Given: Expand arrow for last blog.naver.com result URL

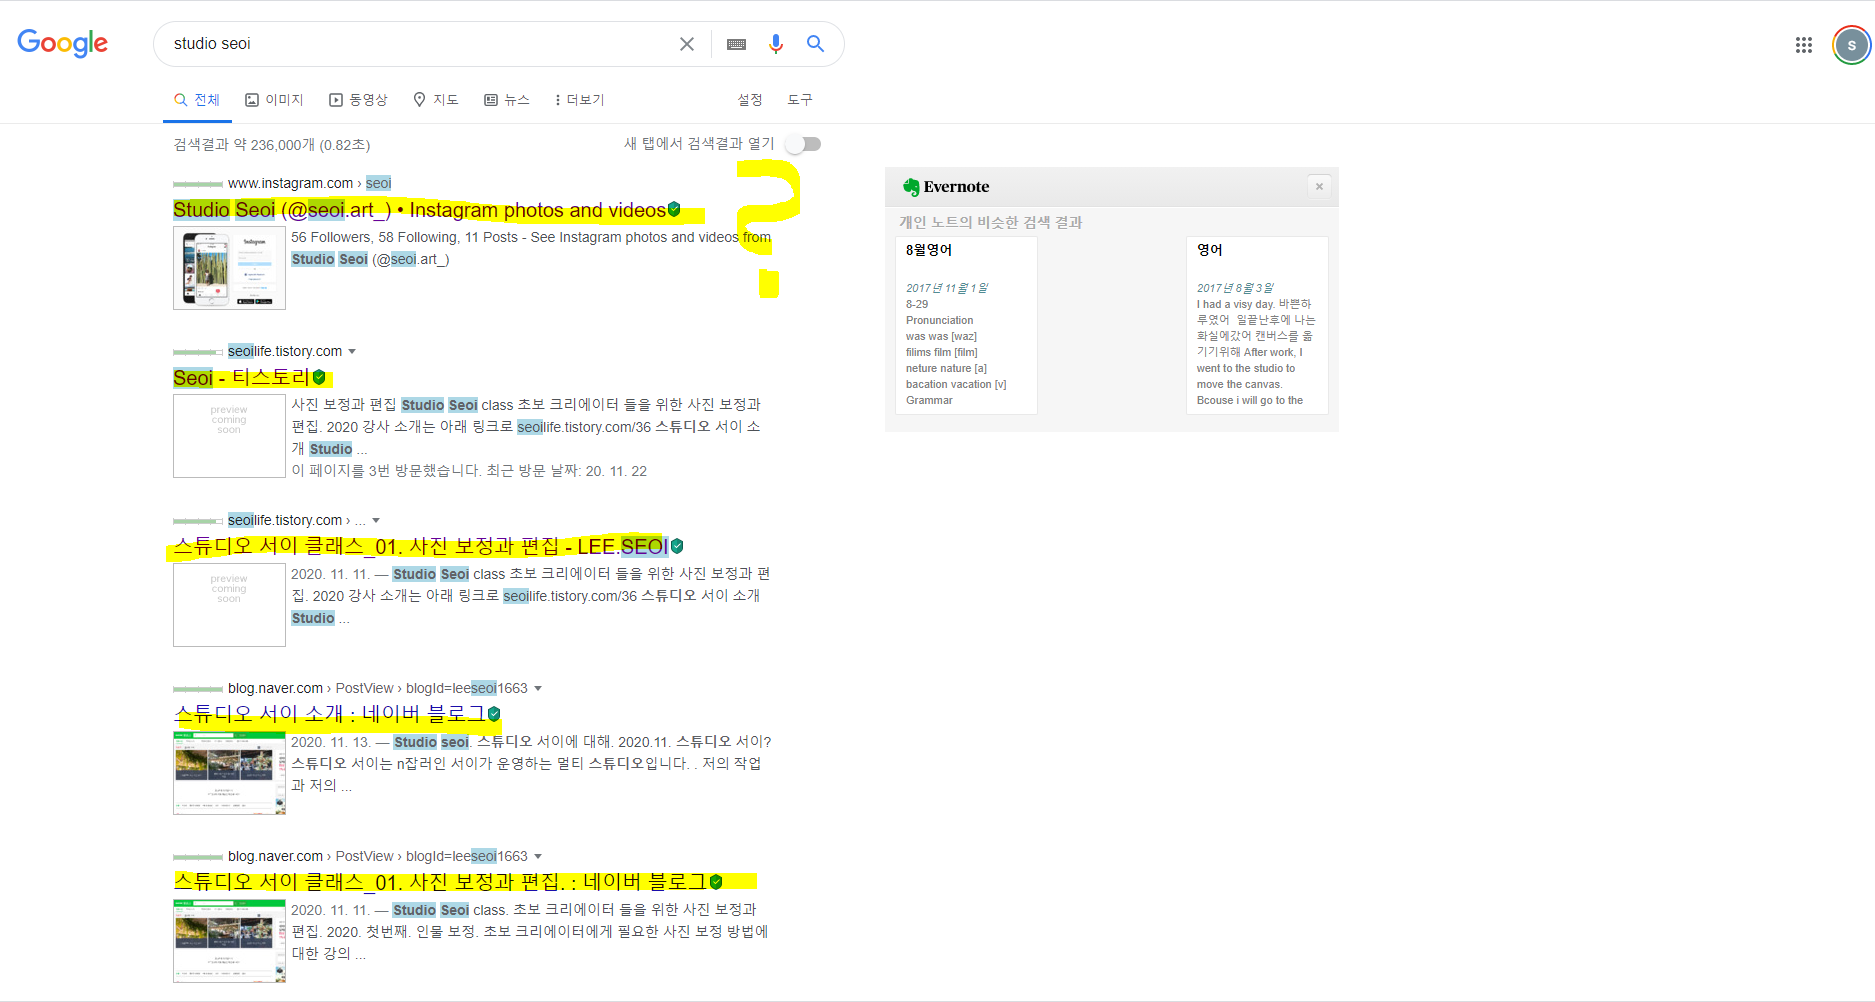Looking at the screenshot, I should pos(538,856).
